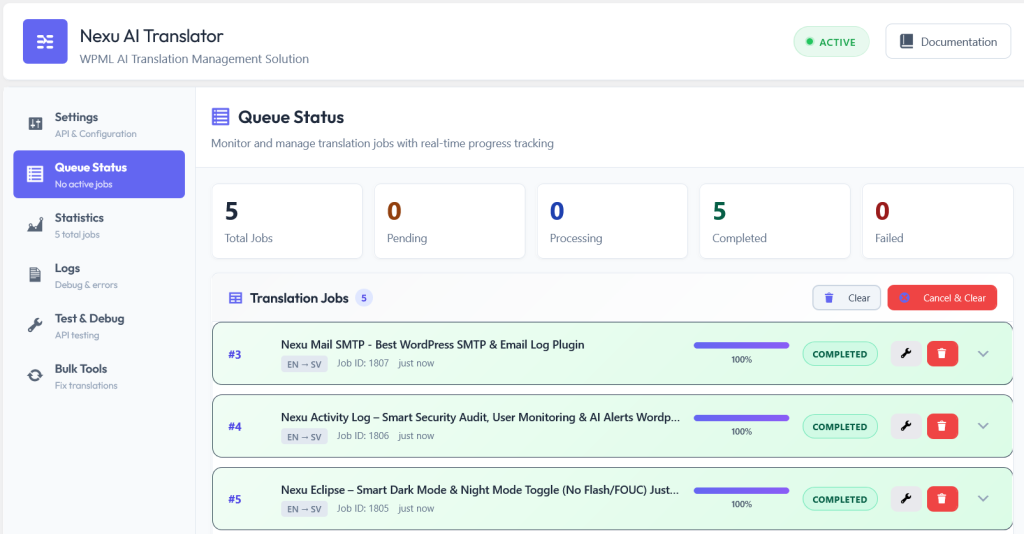The image size is (1024, 534).
Task: Click the Nexu AI Translator logo icon
Action: (45, 41)
